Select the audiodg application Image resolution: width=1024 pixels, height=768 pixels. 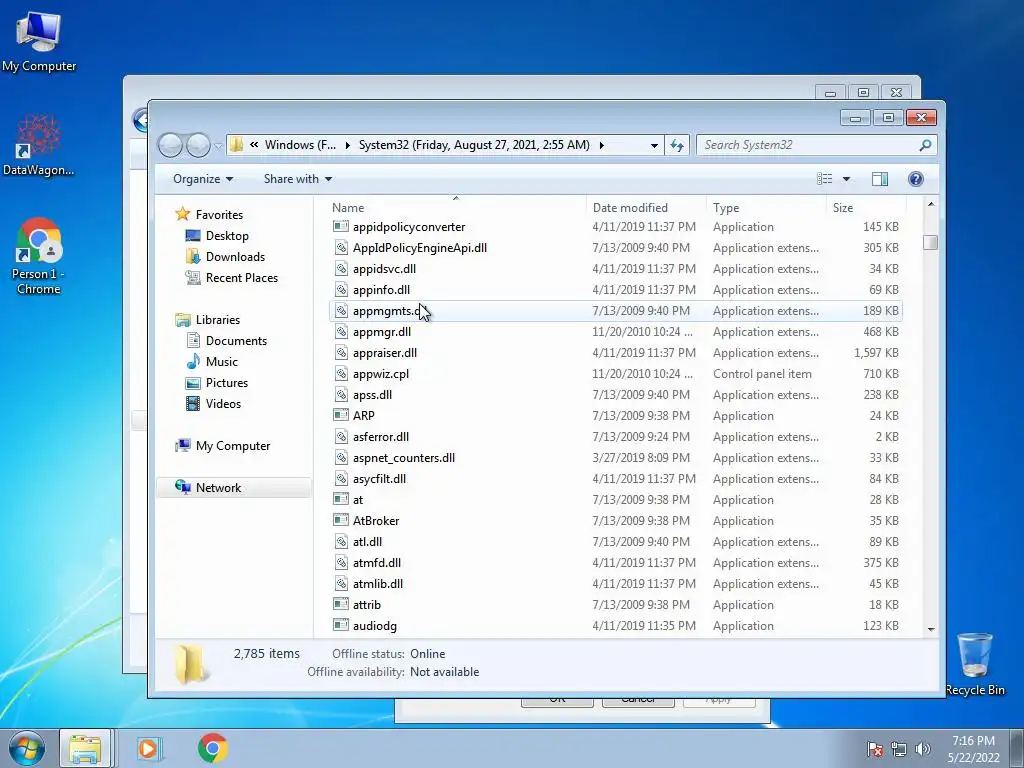[615, 626]
